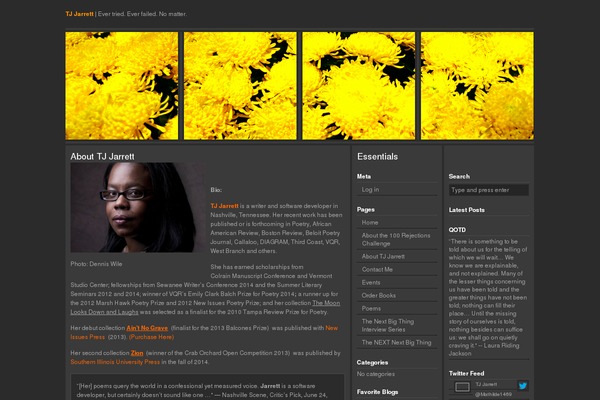The height and width of the screenshot is (400, 600).
Task: Click the QOTD heading
Action: click(x=457, y=230)
